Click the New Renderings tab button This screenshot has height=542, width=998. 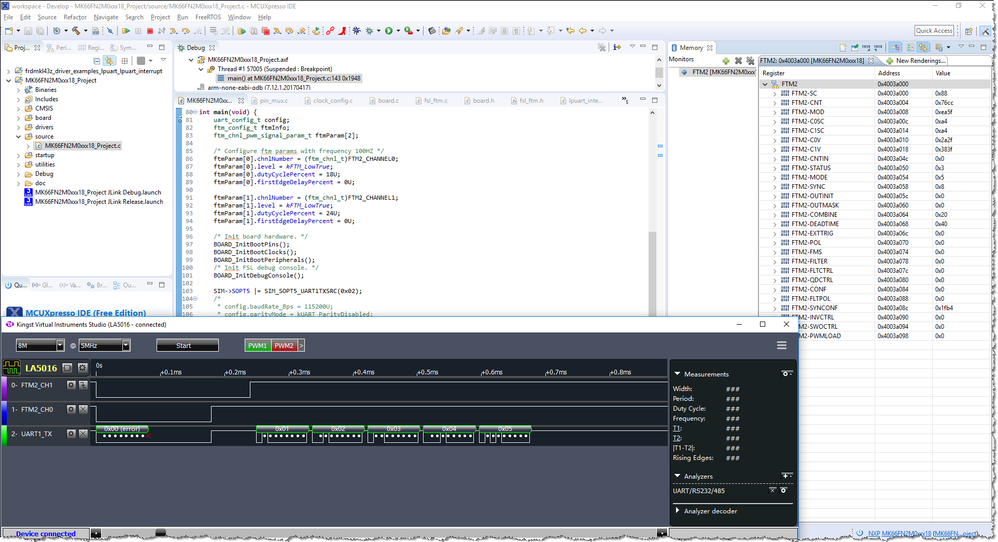(x=914, y=60)
